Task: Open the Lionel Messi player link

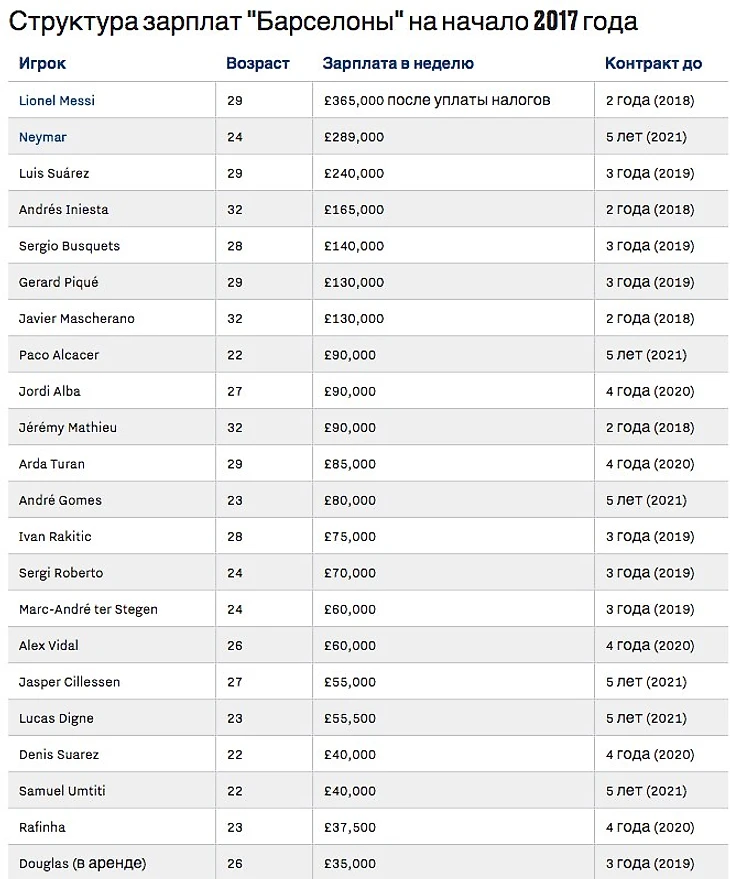Action: pos(57,101)
